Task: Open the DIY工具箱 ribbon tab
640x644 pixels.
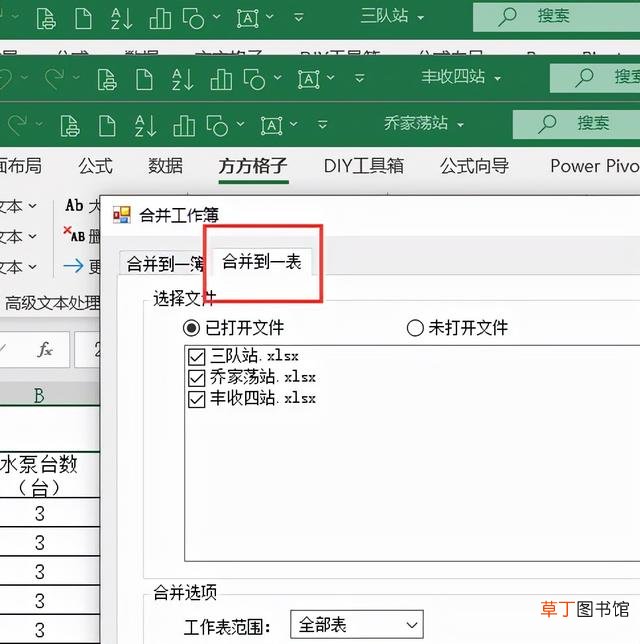Action: click(364, 166)
